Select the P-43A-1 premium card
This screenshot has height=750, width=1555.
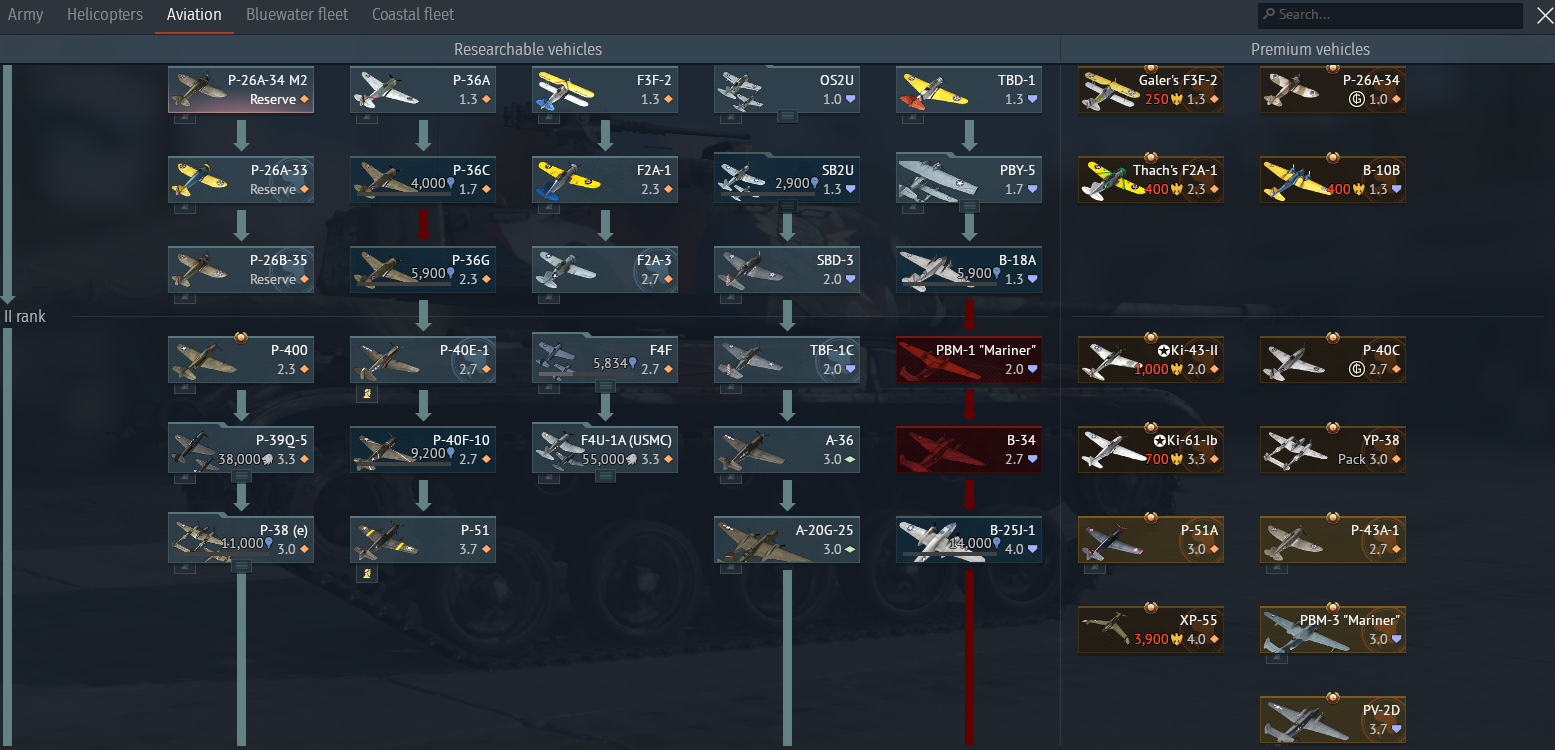click(x=1333, y=540)
